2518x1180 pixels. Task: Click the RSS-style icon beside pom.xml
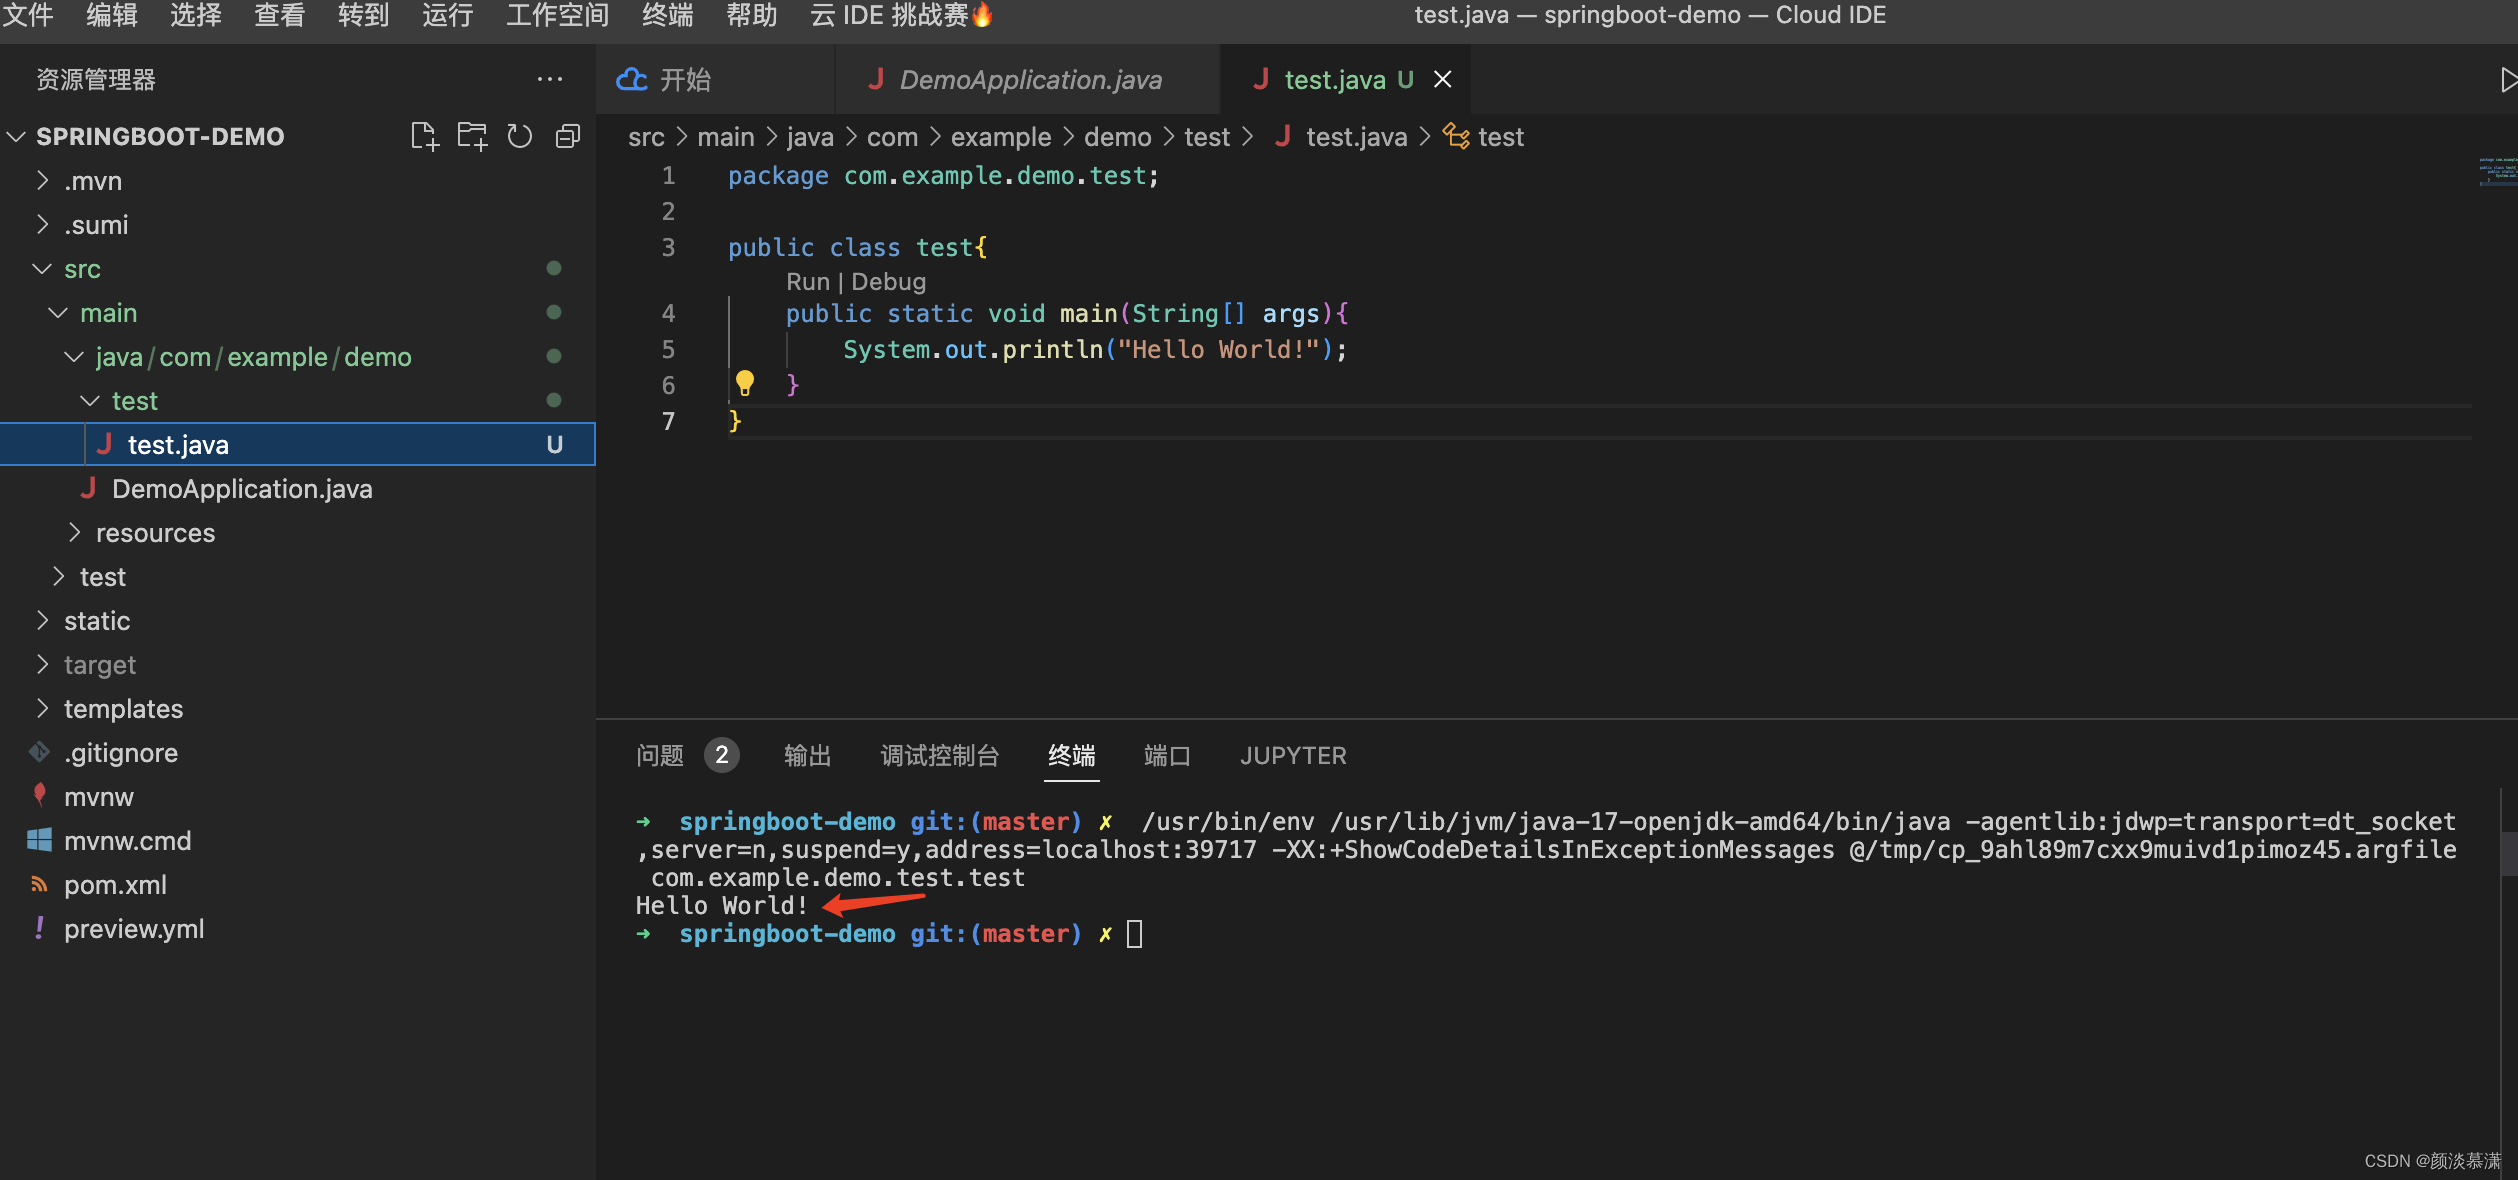coord(39,884)
